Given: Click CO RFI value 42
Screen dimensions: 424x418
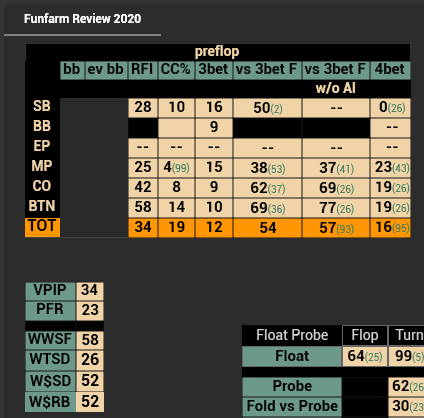Looking at the screenshot, I should pos(143,188).
